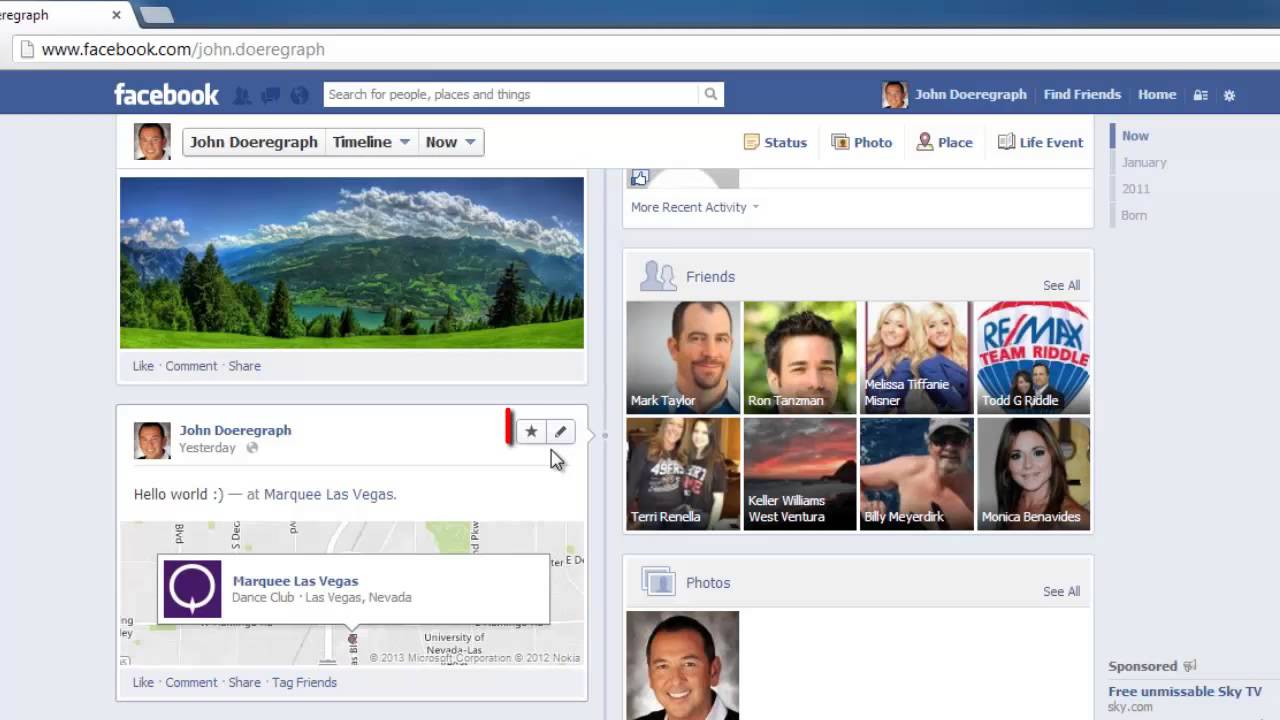This screenshot has height=720, width=1280.
Task: Click See All in Friends section
Action: (x=1061, y=285)
